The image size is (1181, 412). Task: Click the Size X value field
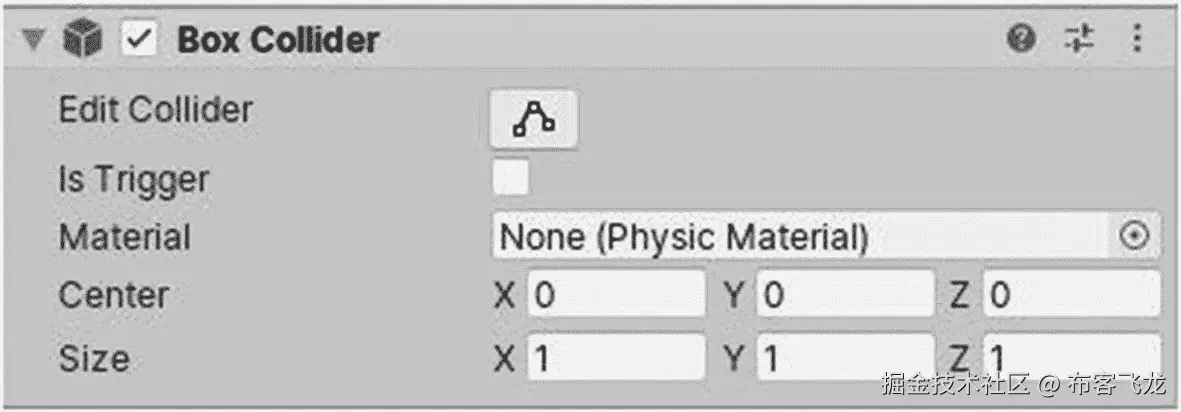[615, 356]
